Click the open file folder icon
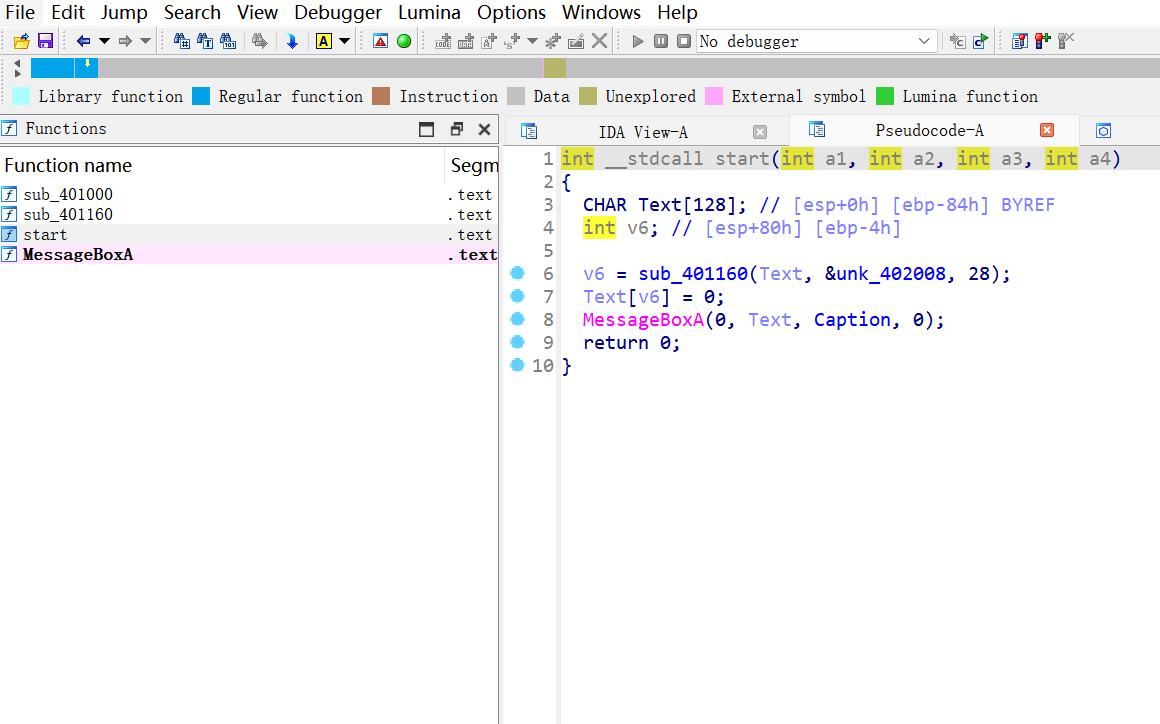The height and width of the screenshot is (724, 1160). pos(21,41)
